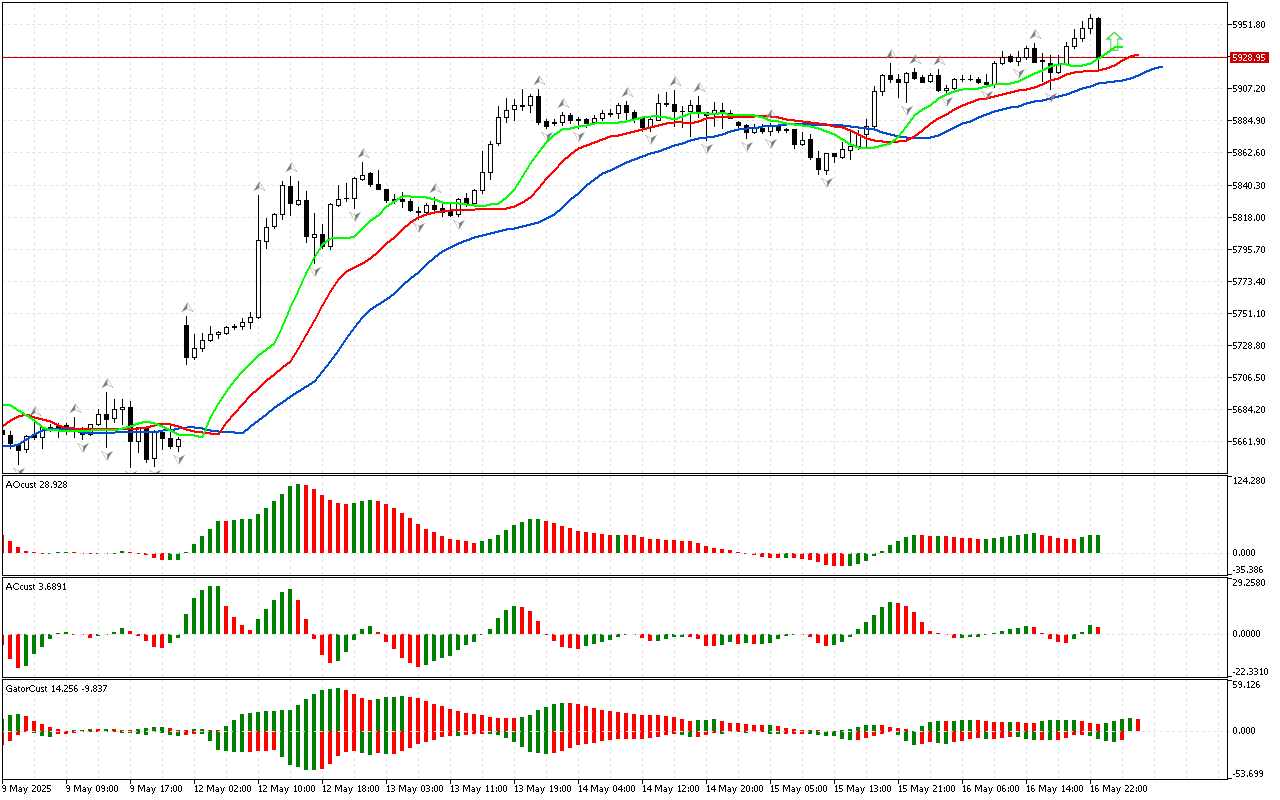Click the right end of blue Alligator jaw line
Viewport: 1280px width, 800px height.
(1160, 67)
